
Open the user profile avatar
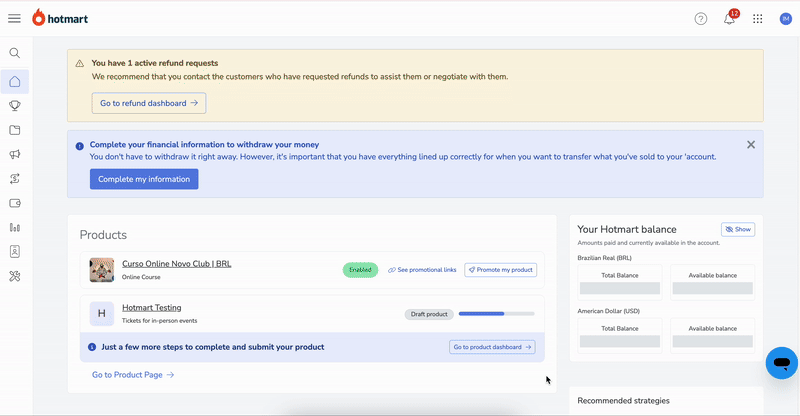786,19
